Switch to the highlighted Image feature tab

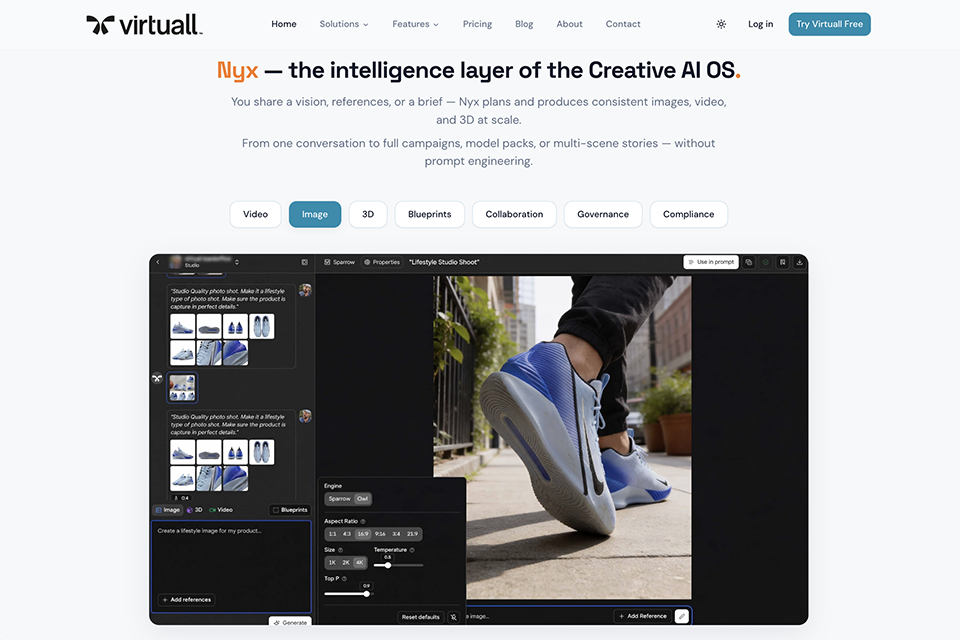coord(315,214)
